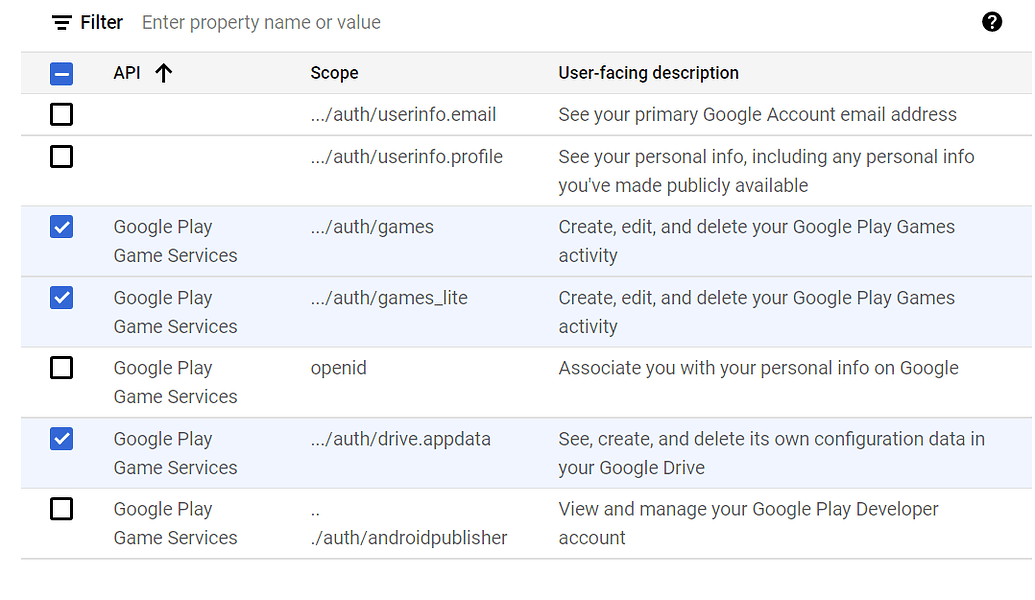
Task: Enable the userinfo.profile scope checkbox
Action: [61, 156]
